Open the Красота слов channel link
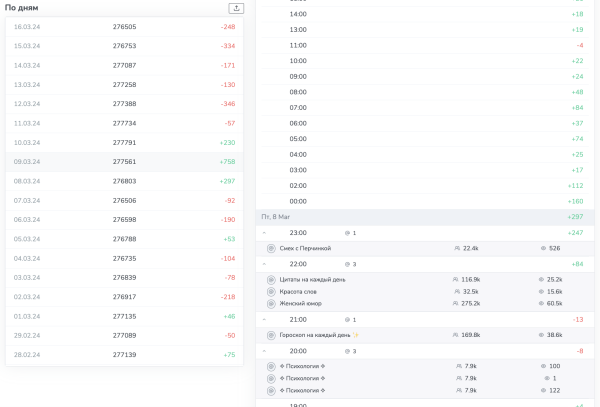Viewport: 600px width, 407px height. (299, 291)
